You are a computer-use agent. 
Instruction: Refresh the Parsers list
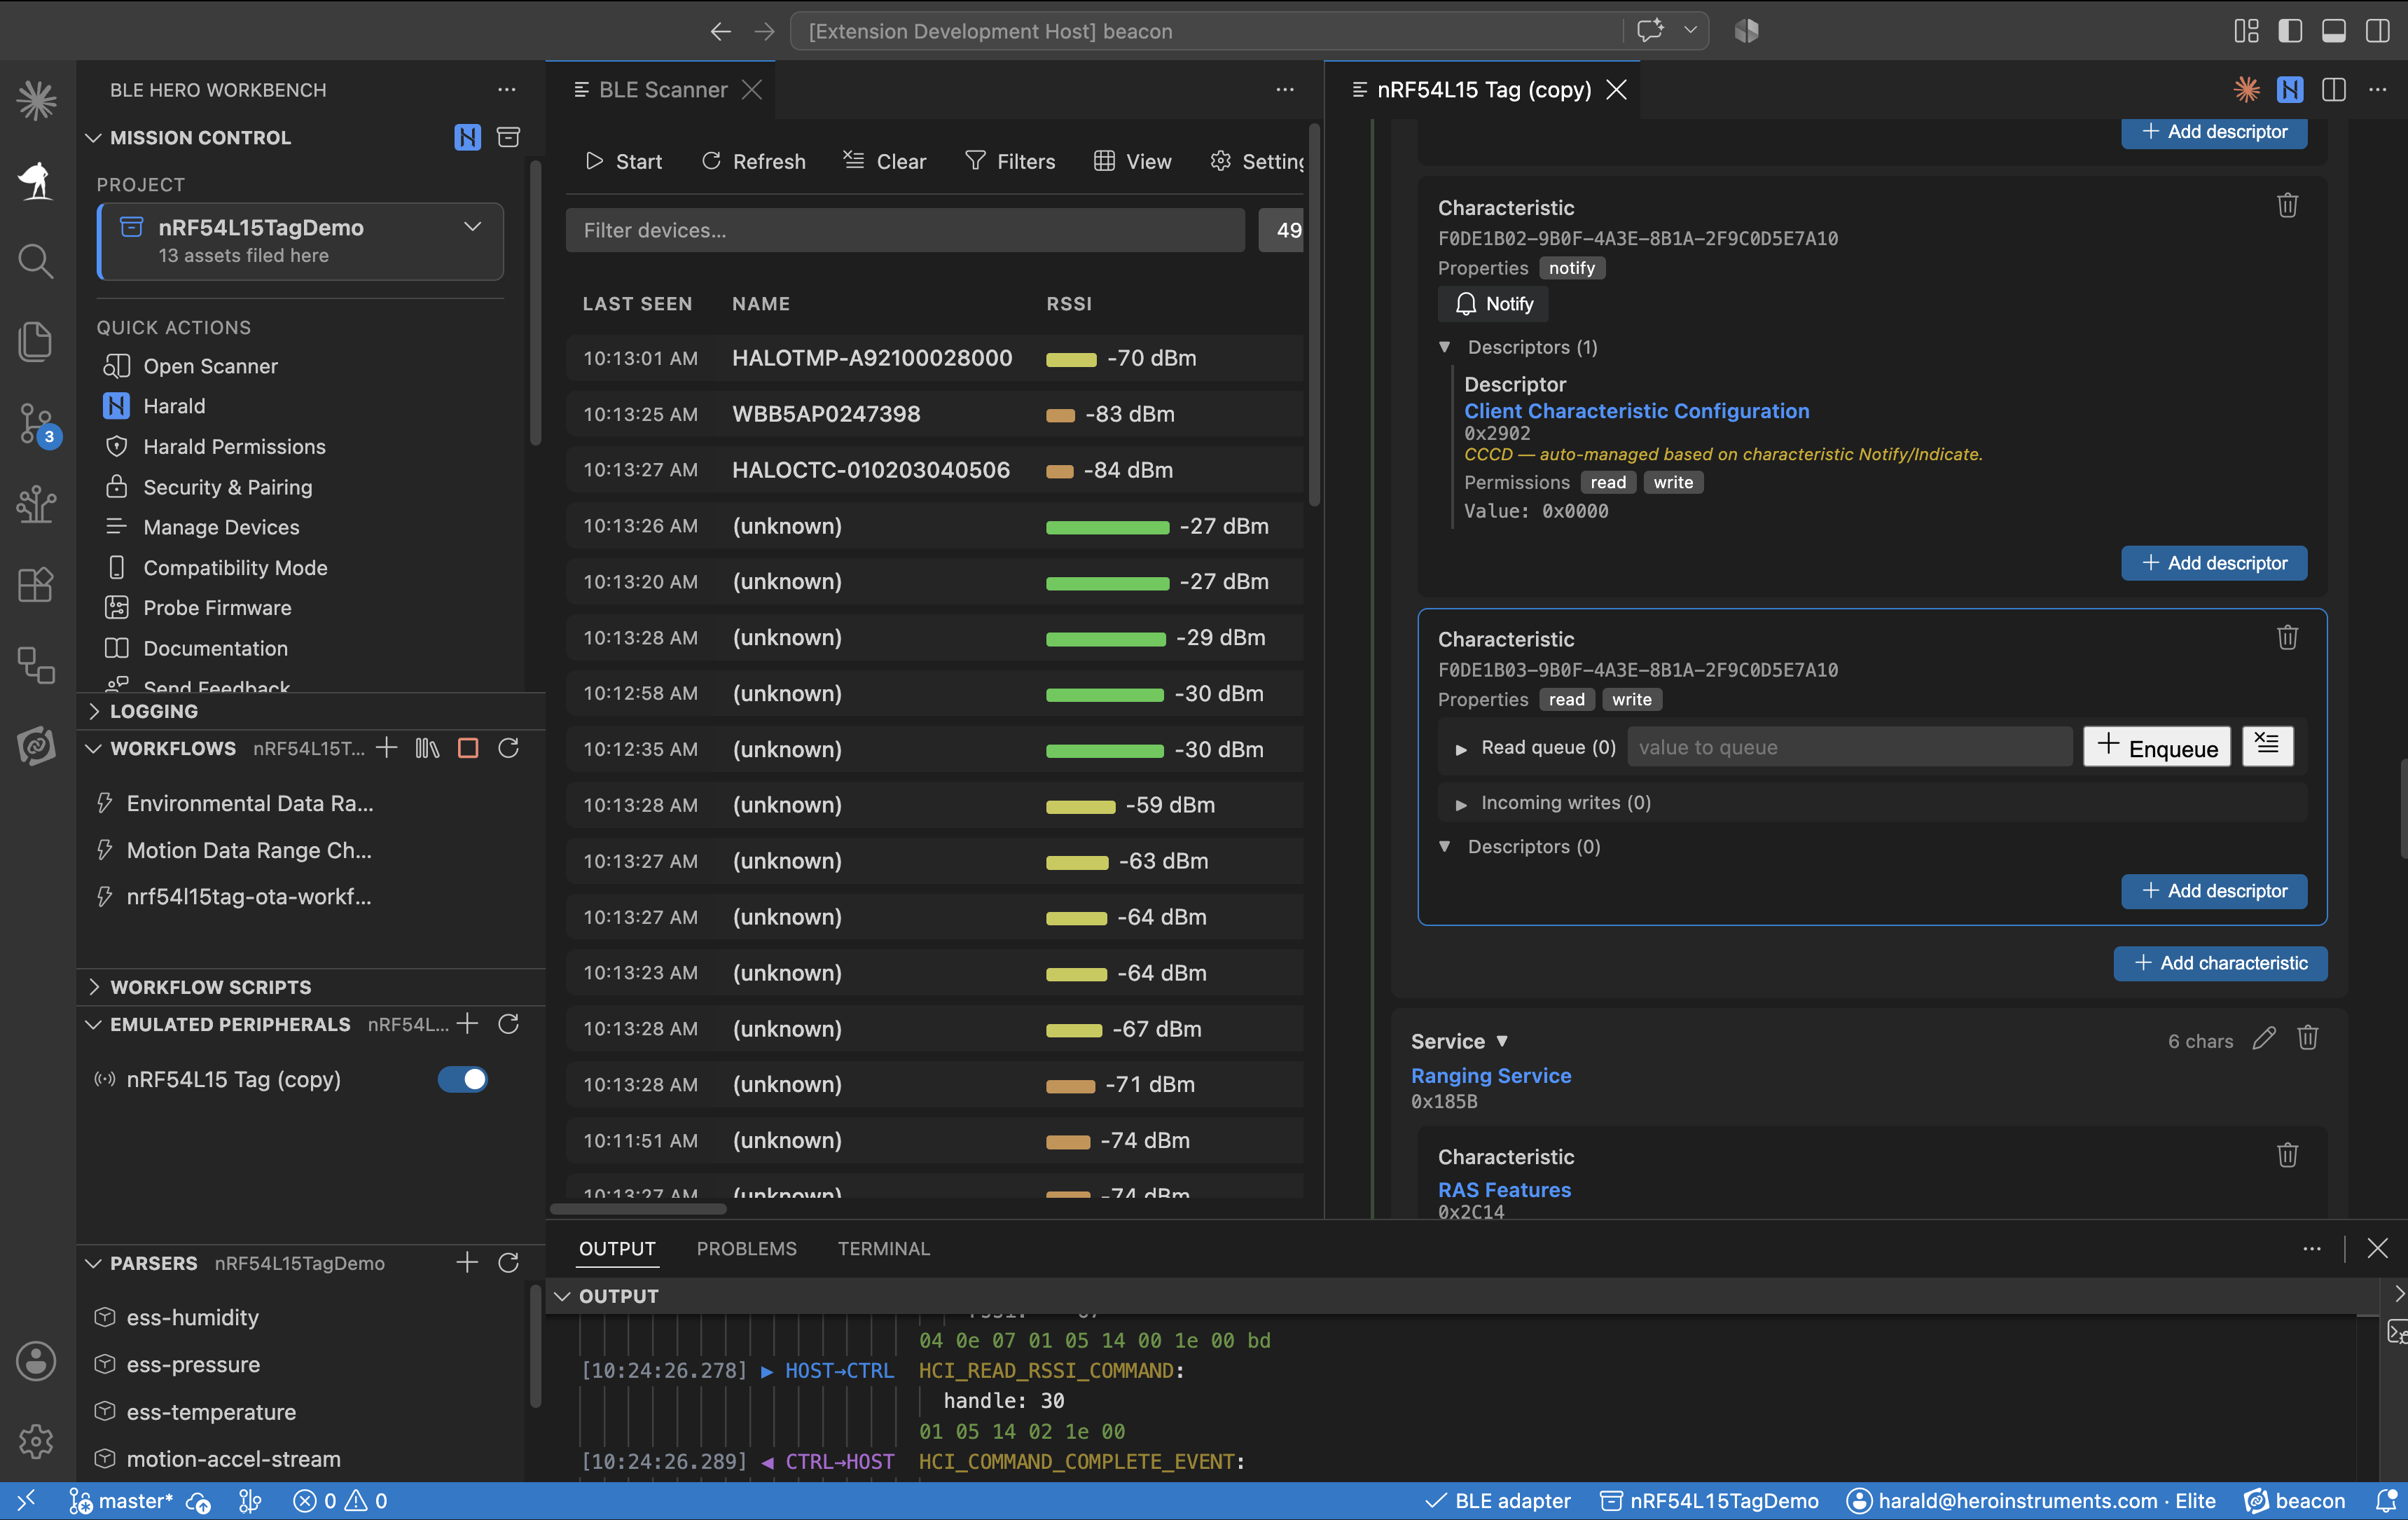(508, 1263)
